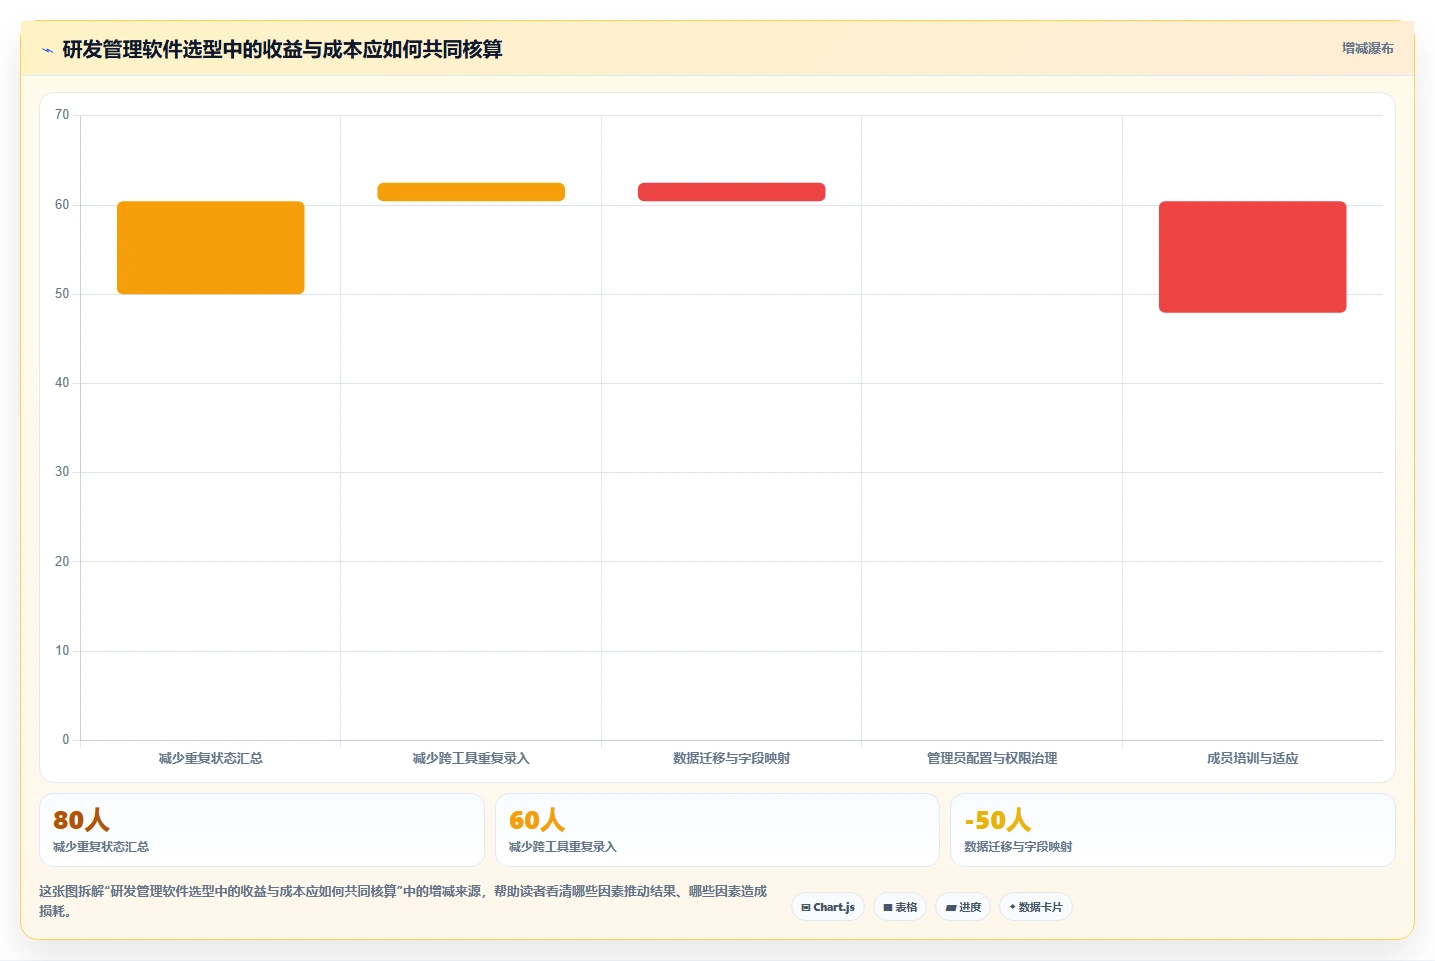Click the 进度 tag
Image resolution: width=1435 pixels, height=961 pixels.
pyautogui.click(x=963, y=907)
